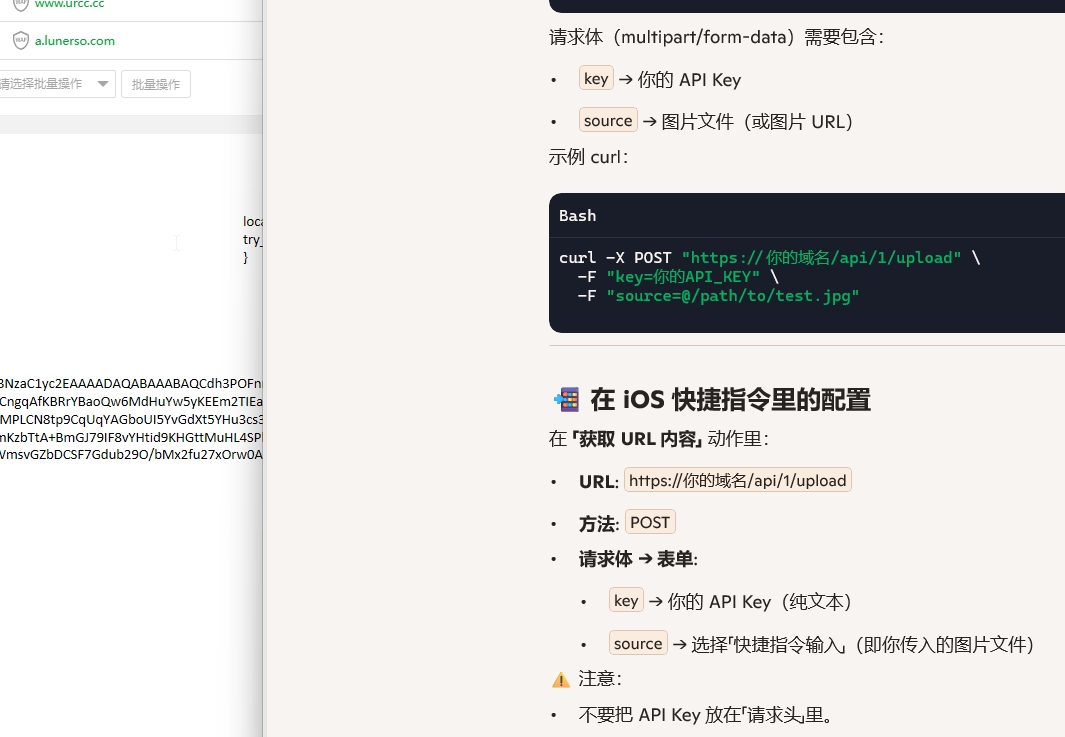Click the Bash code block header

pos(578,216)
